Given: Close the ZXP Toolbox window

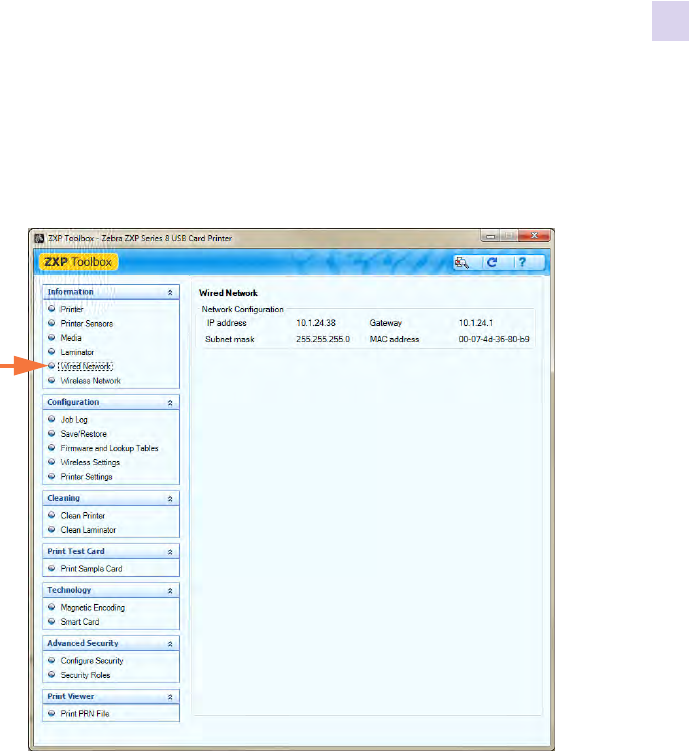Looking at the screenshot, I should [x=534, y=235].
